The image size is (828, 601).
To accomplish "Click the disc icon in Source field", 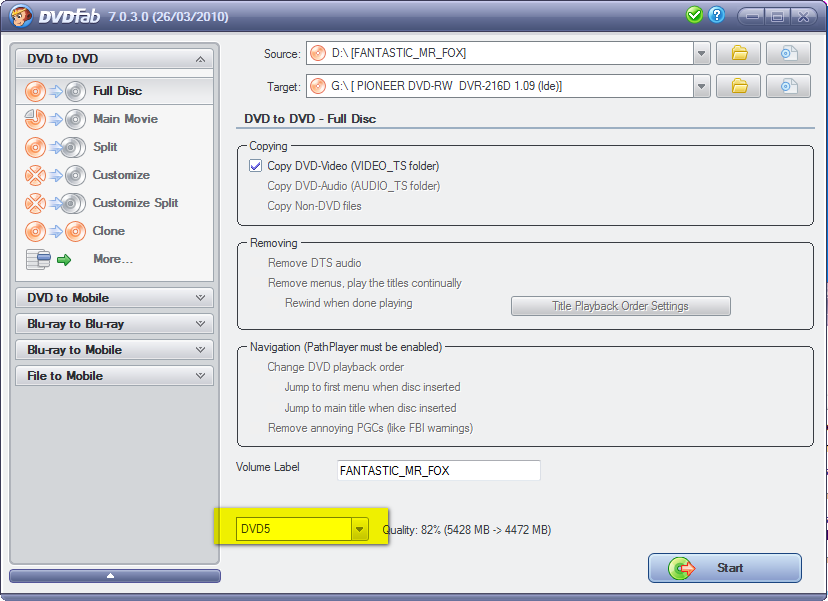I will point(318,53).
